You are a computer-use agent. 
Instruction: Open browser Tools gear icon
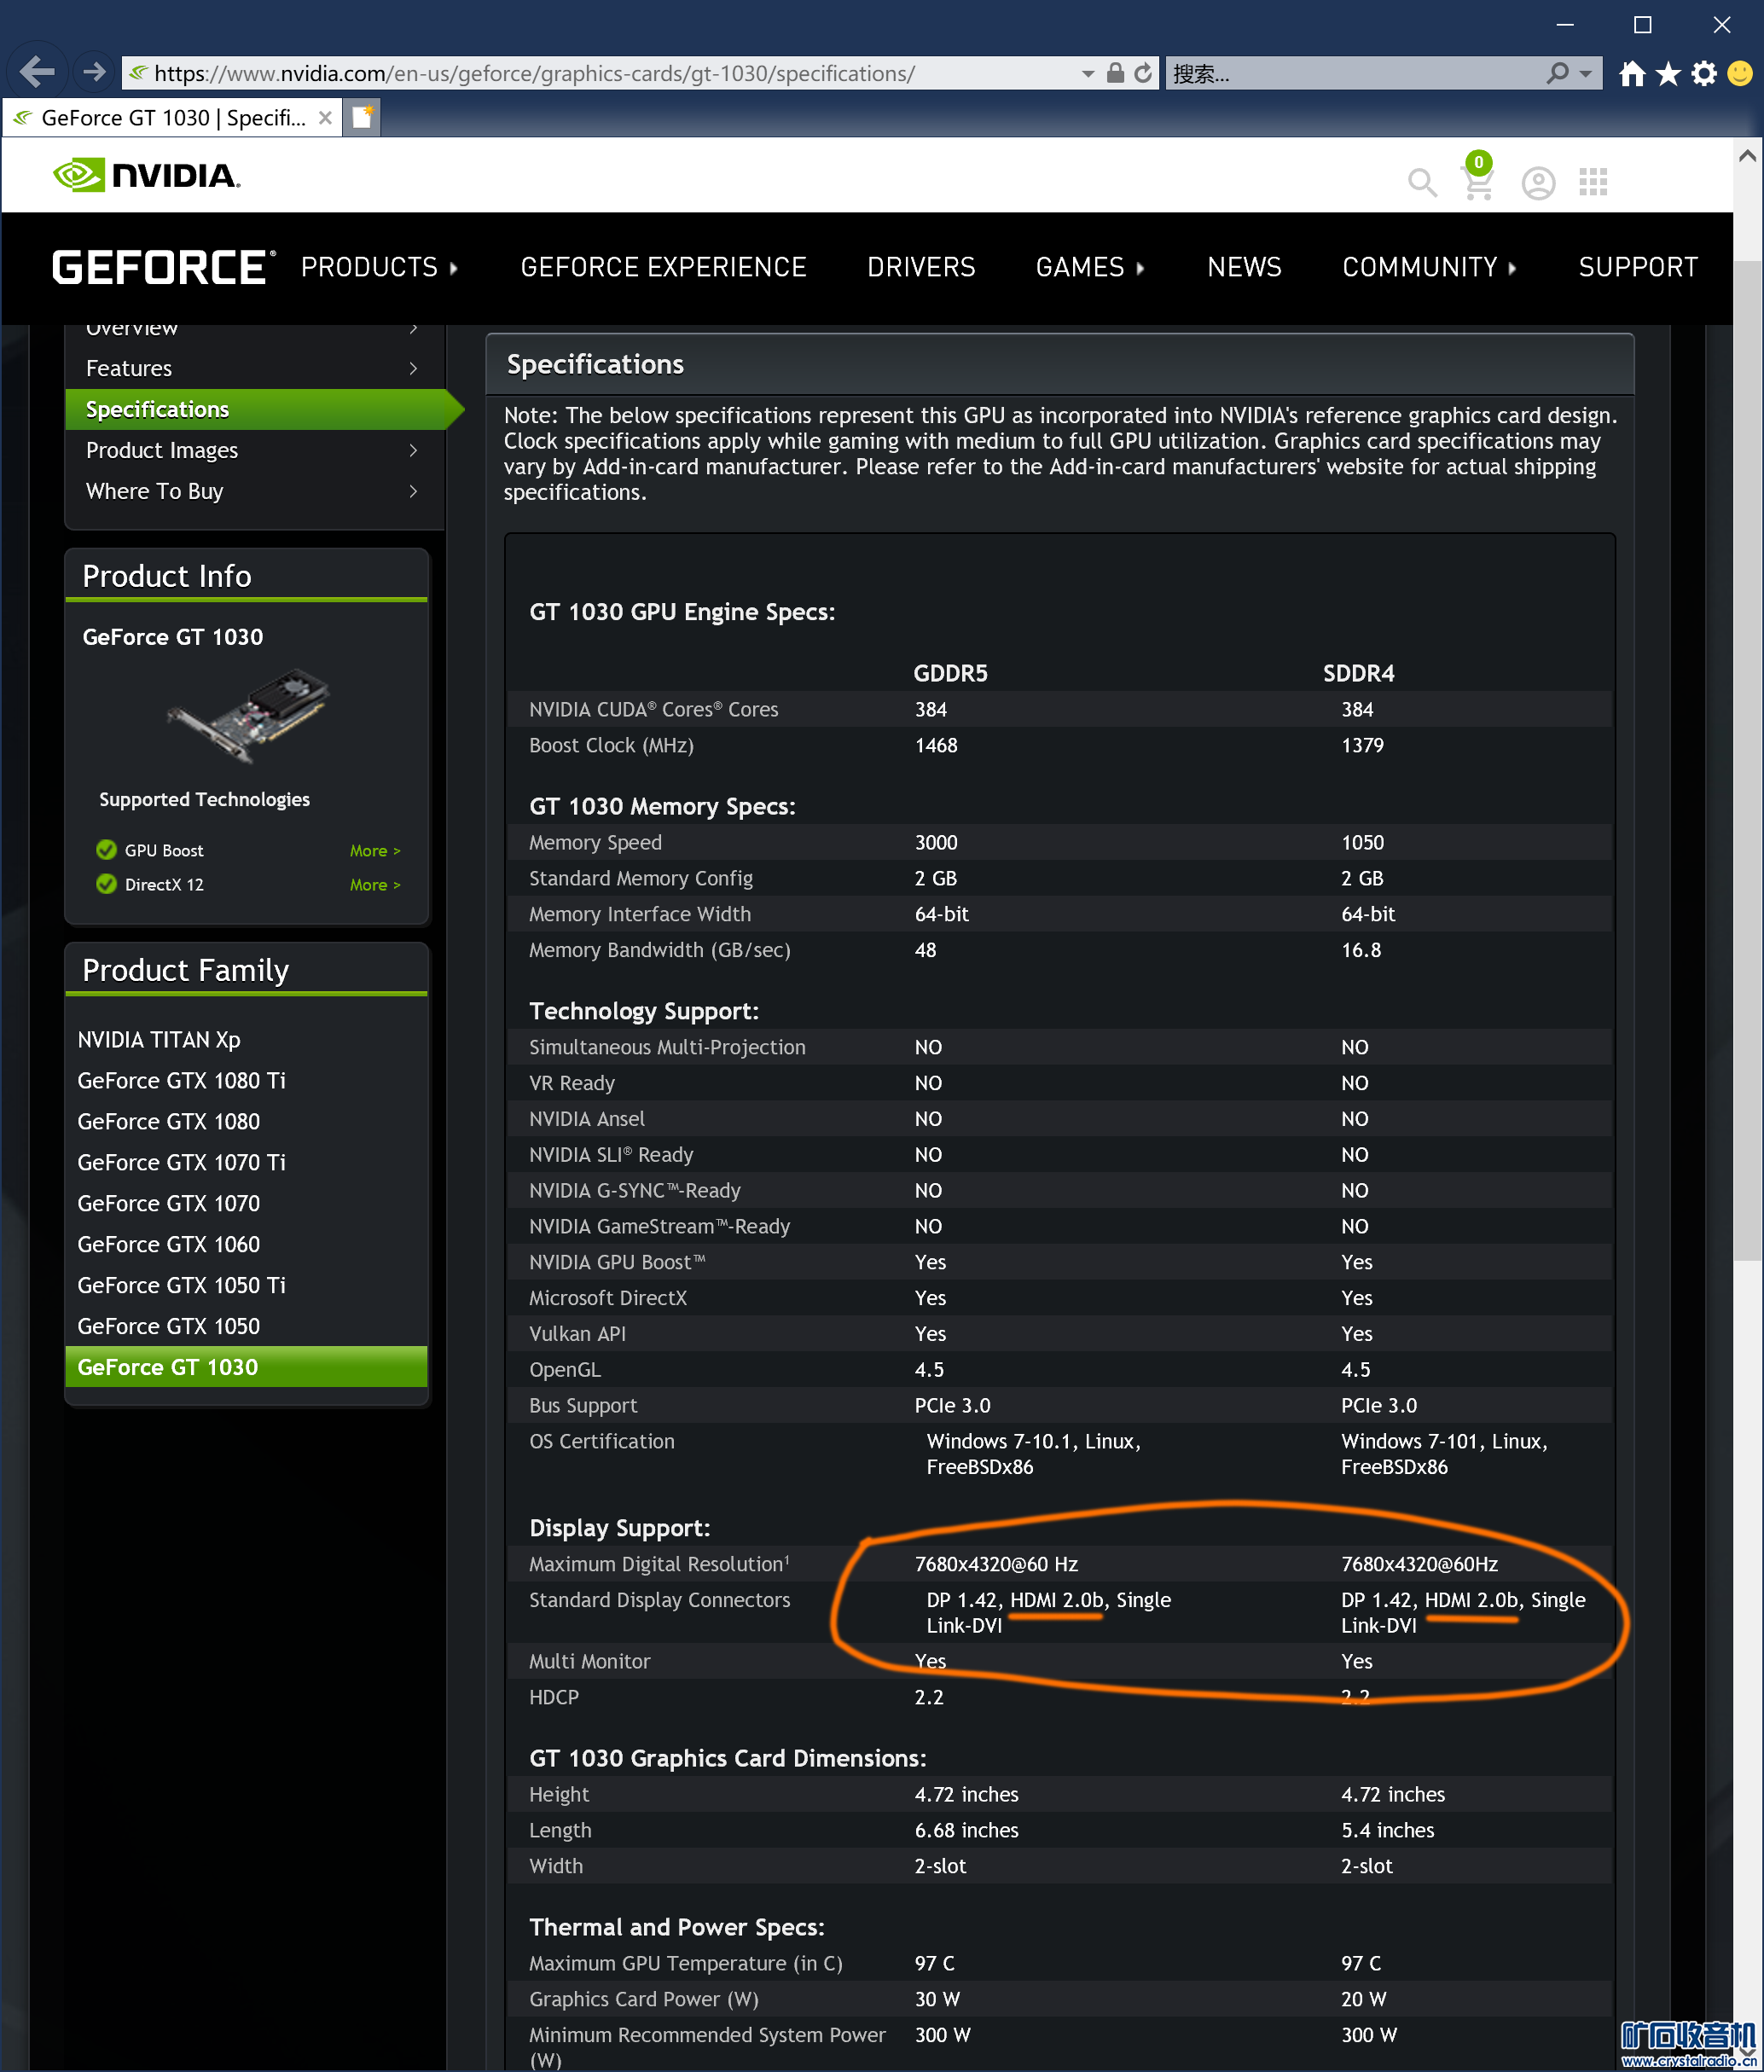pos(1704,73)
